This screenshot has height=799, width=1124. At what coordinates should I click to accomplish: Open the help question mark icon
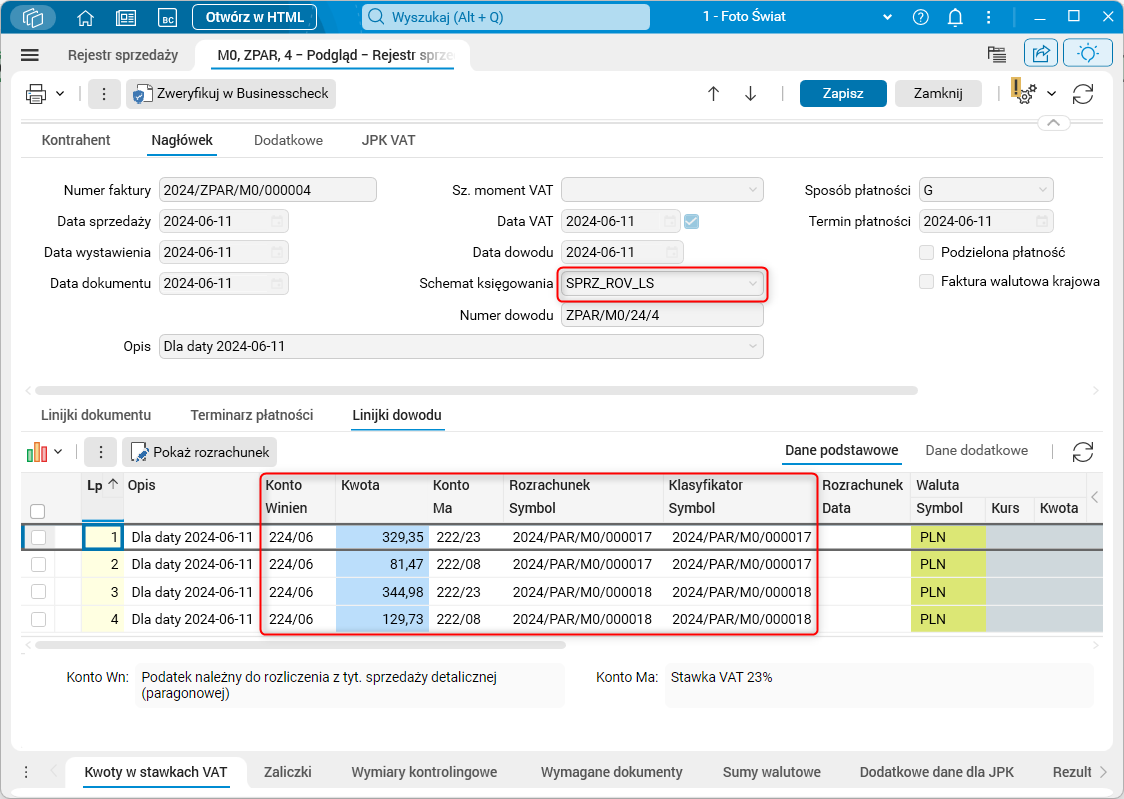[920, 17]
